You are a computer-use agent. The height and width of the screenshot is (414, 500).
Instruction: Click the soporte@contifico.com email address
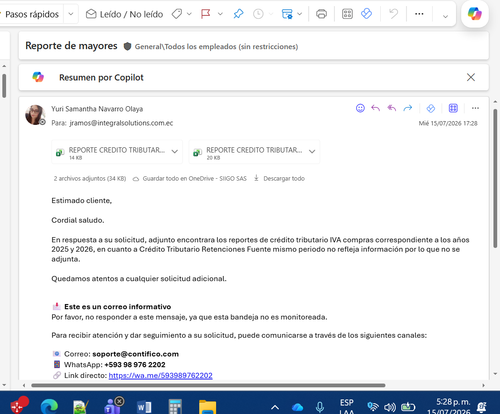pyautogui.click(x=135, y=354)
